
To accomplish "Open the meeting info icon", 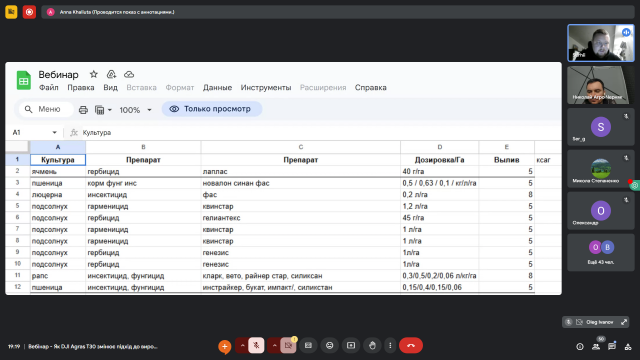I will click(x=580, y=347).
